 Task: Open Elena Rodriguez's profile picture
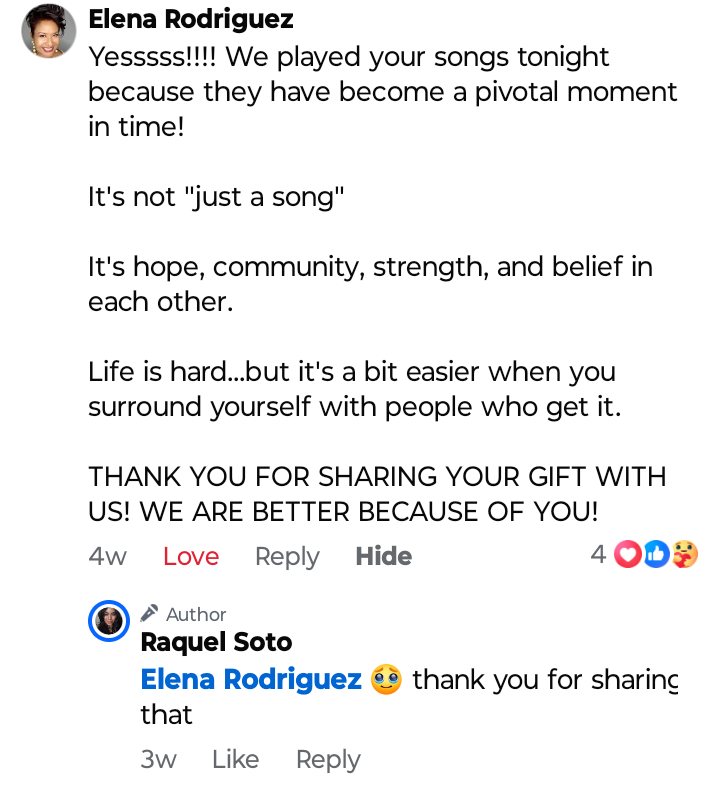coord(49,31)
